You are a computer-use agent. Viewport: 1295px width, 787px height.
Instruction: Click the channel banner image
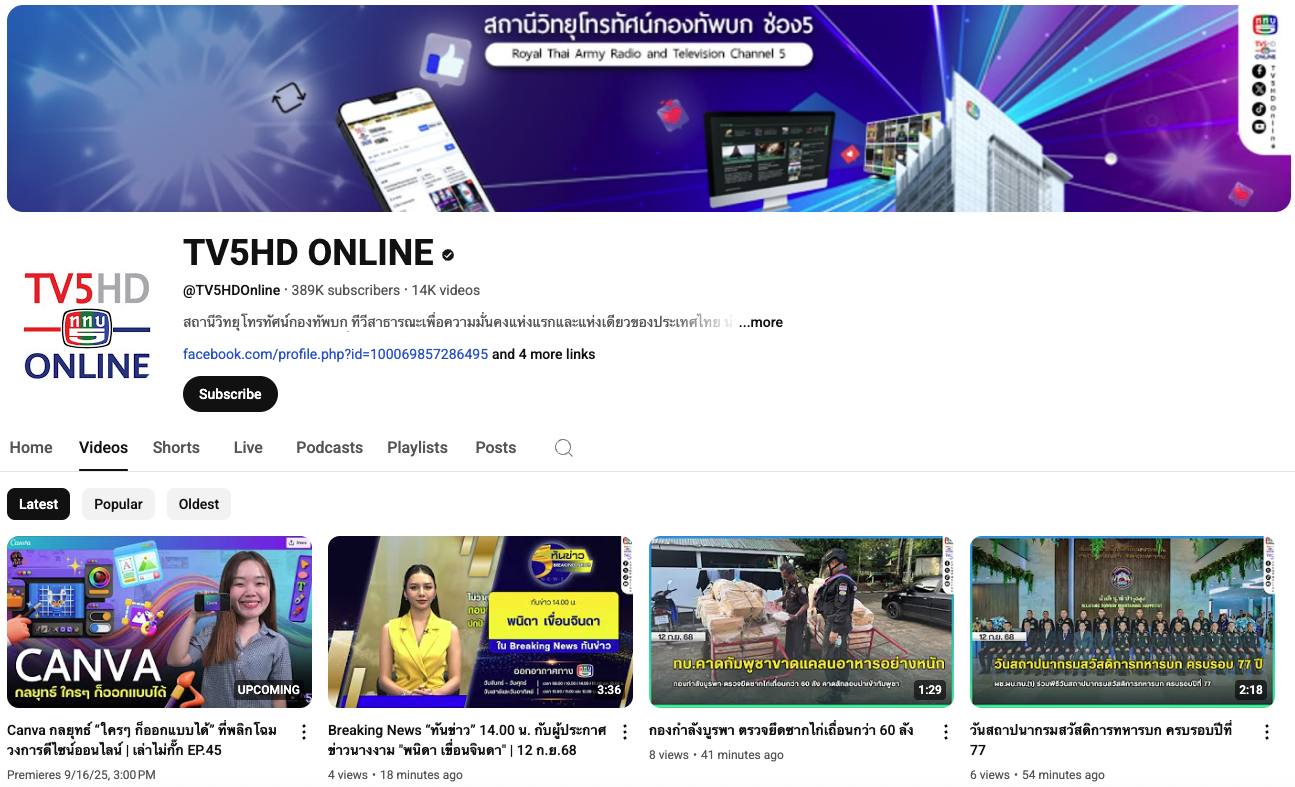point(648,108)
